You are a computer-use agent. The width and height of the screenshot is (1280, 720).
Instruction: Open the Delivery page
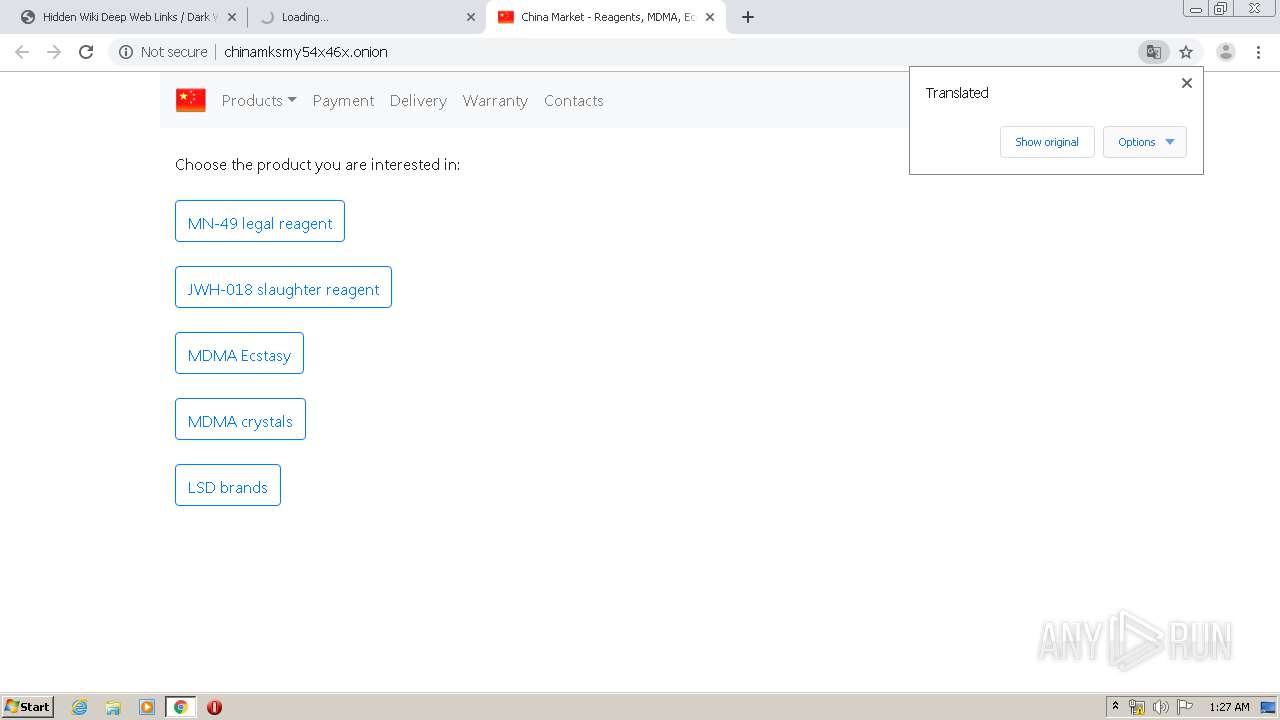(x=418, y=100)
